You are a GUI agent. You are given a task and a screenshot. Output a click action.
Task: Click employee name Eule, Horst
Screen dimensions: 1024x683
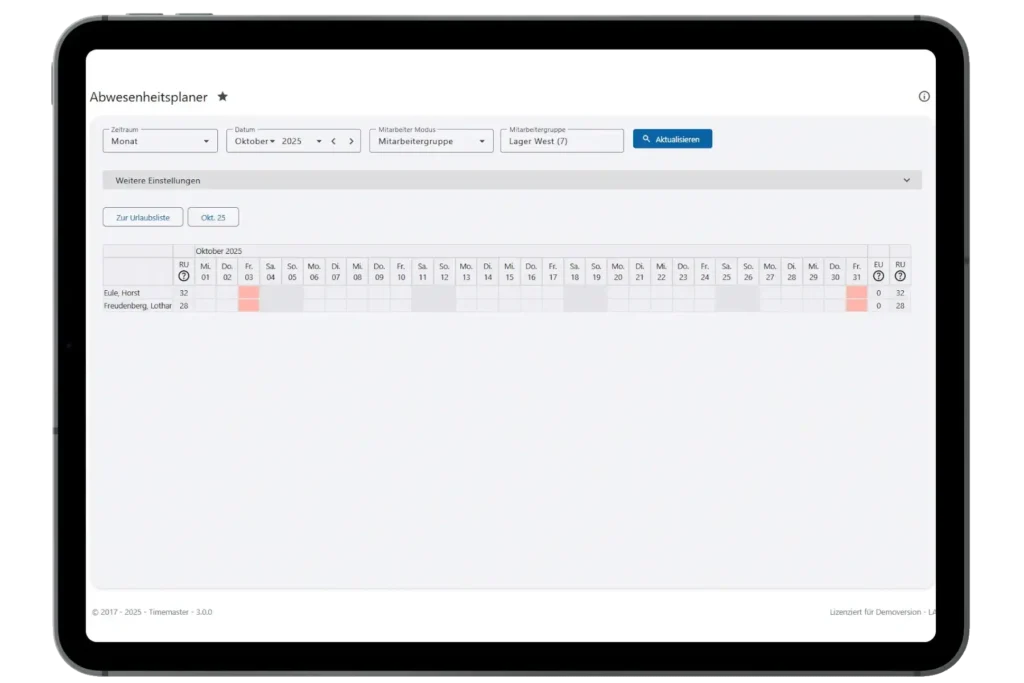coord(122,293)
